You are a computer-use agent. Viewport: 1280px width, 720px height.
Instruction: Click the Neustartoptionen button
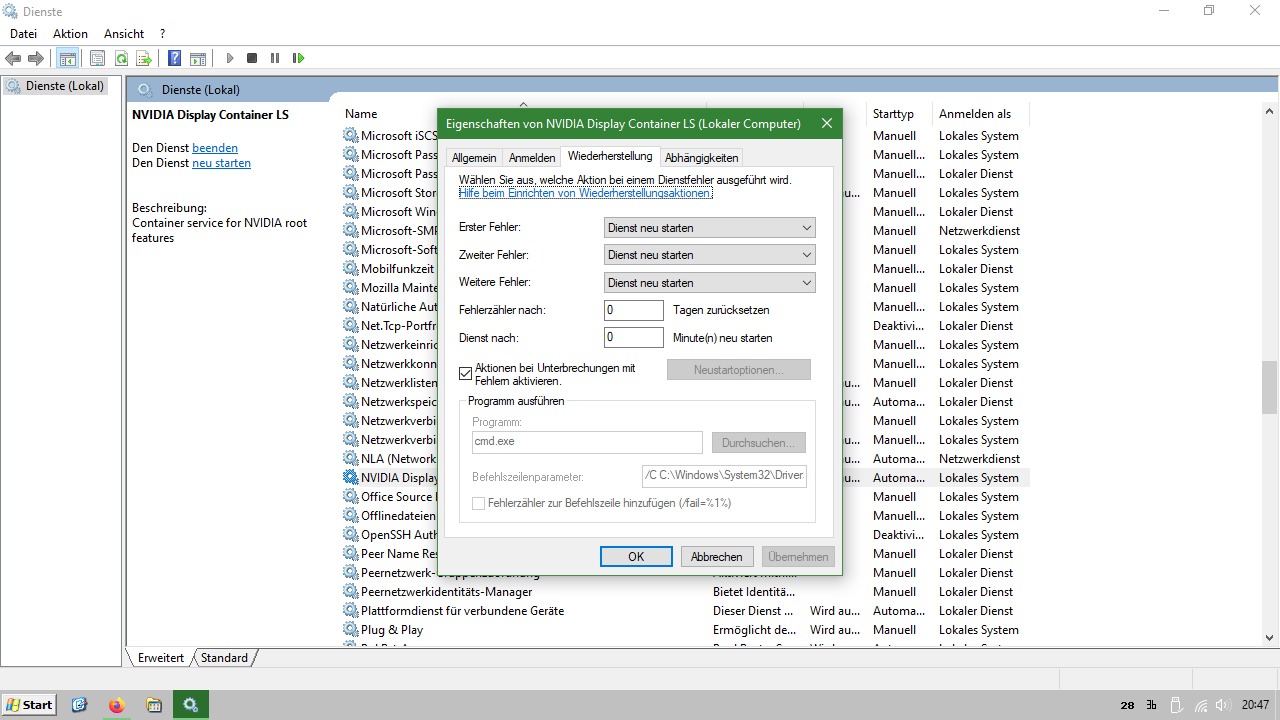[x=739, y=370]
